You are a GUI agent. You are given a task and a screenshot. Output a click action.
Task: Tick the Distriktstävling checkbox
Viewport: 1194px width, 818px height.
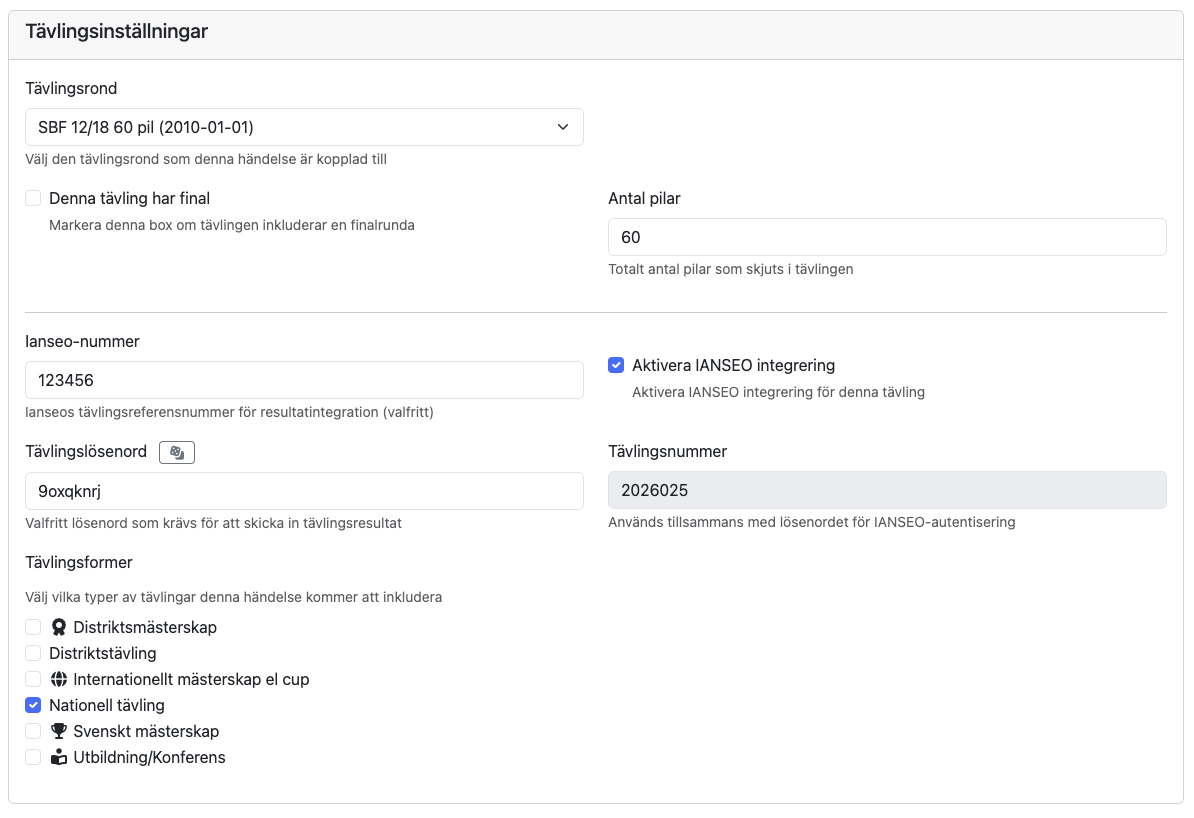point(33,654)
